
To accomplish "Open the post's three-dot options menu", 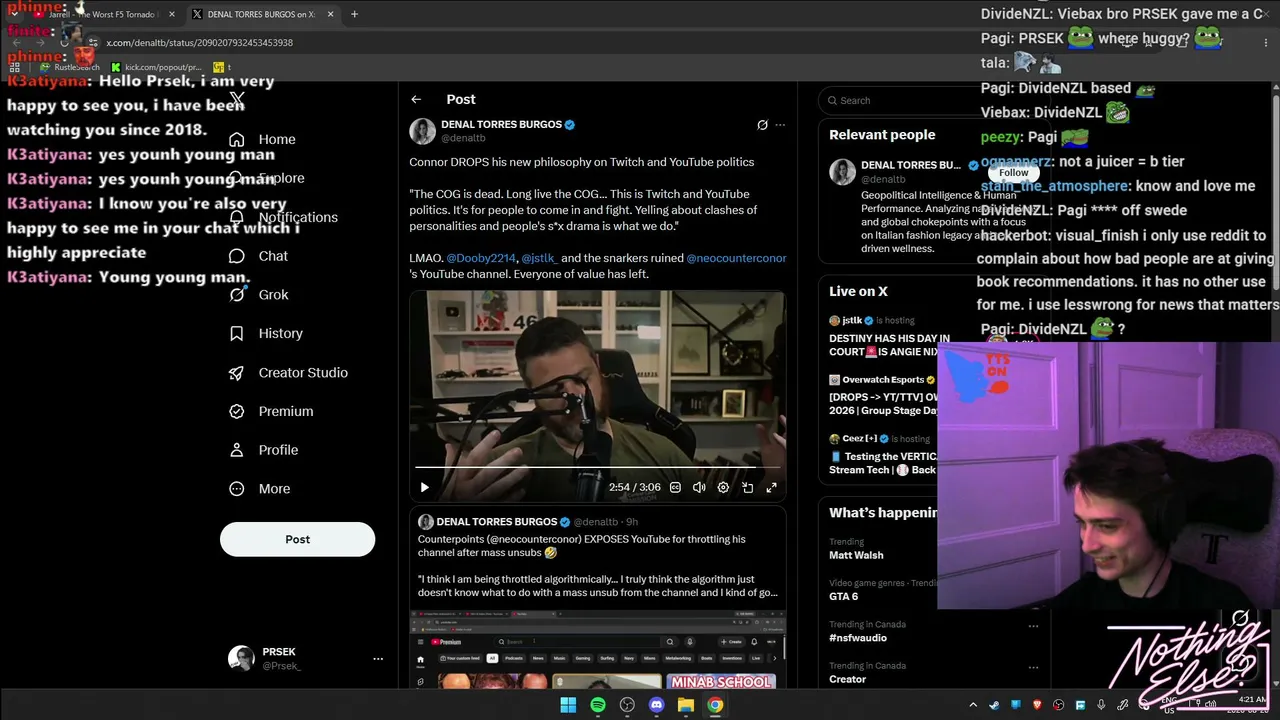I will (780, 125).
